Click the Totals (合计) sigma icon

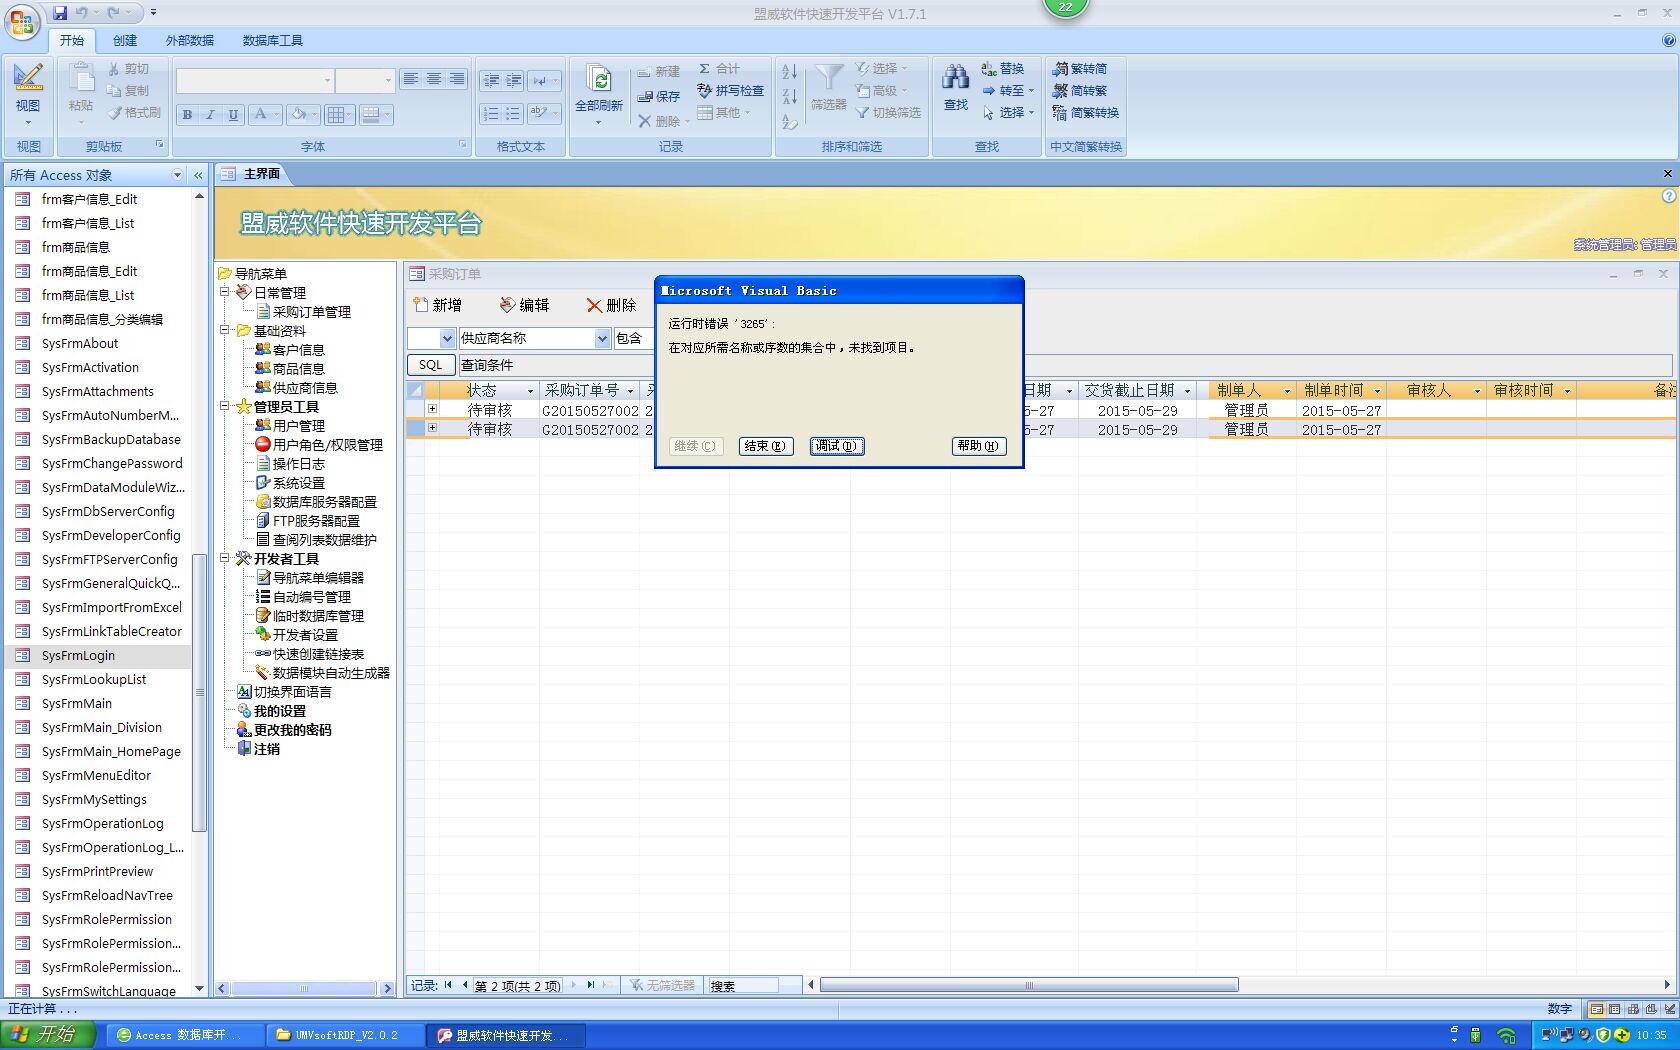(x=719, y=69)
